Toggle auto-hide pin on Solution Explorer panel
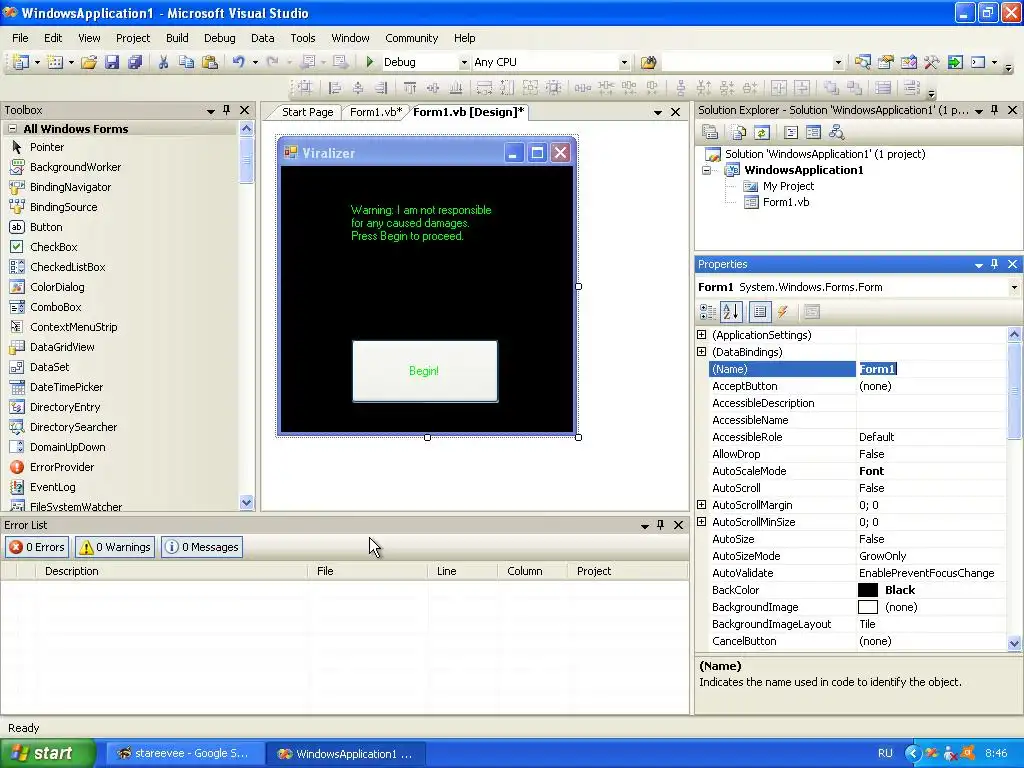 (x=994, y=110)
